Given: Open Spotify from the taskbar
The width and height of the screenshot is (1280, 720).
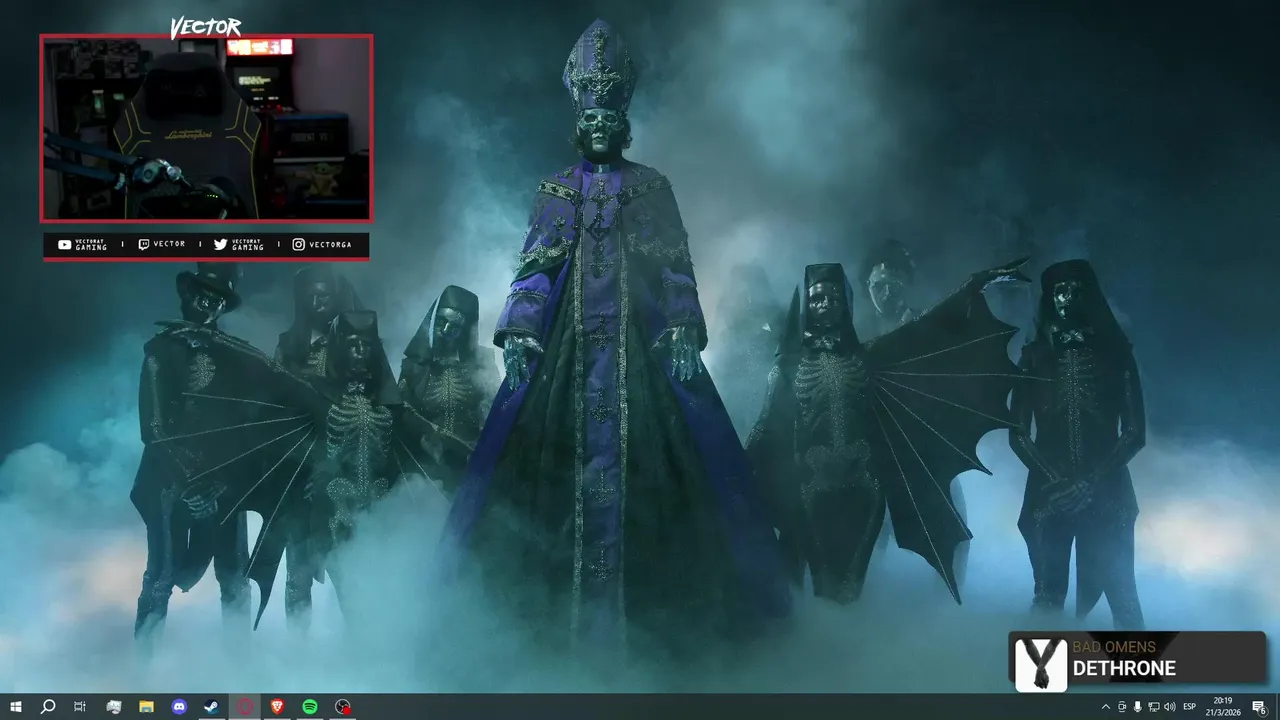Looking at the screenshot, I should click(310, 707).
